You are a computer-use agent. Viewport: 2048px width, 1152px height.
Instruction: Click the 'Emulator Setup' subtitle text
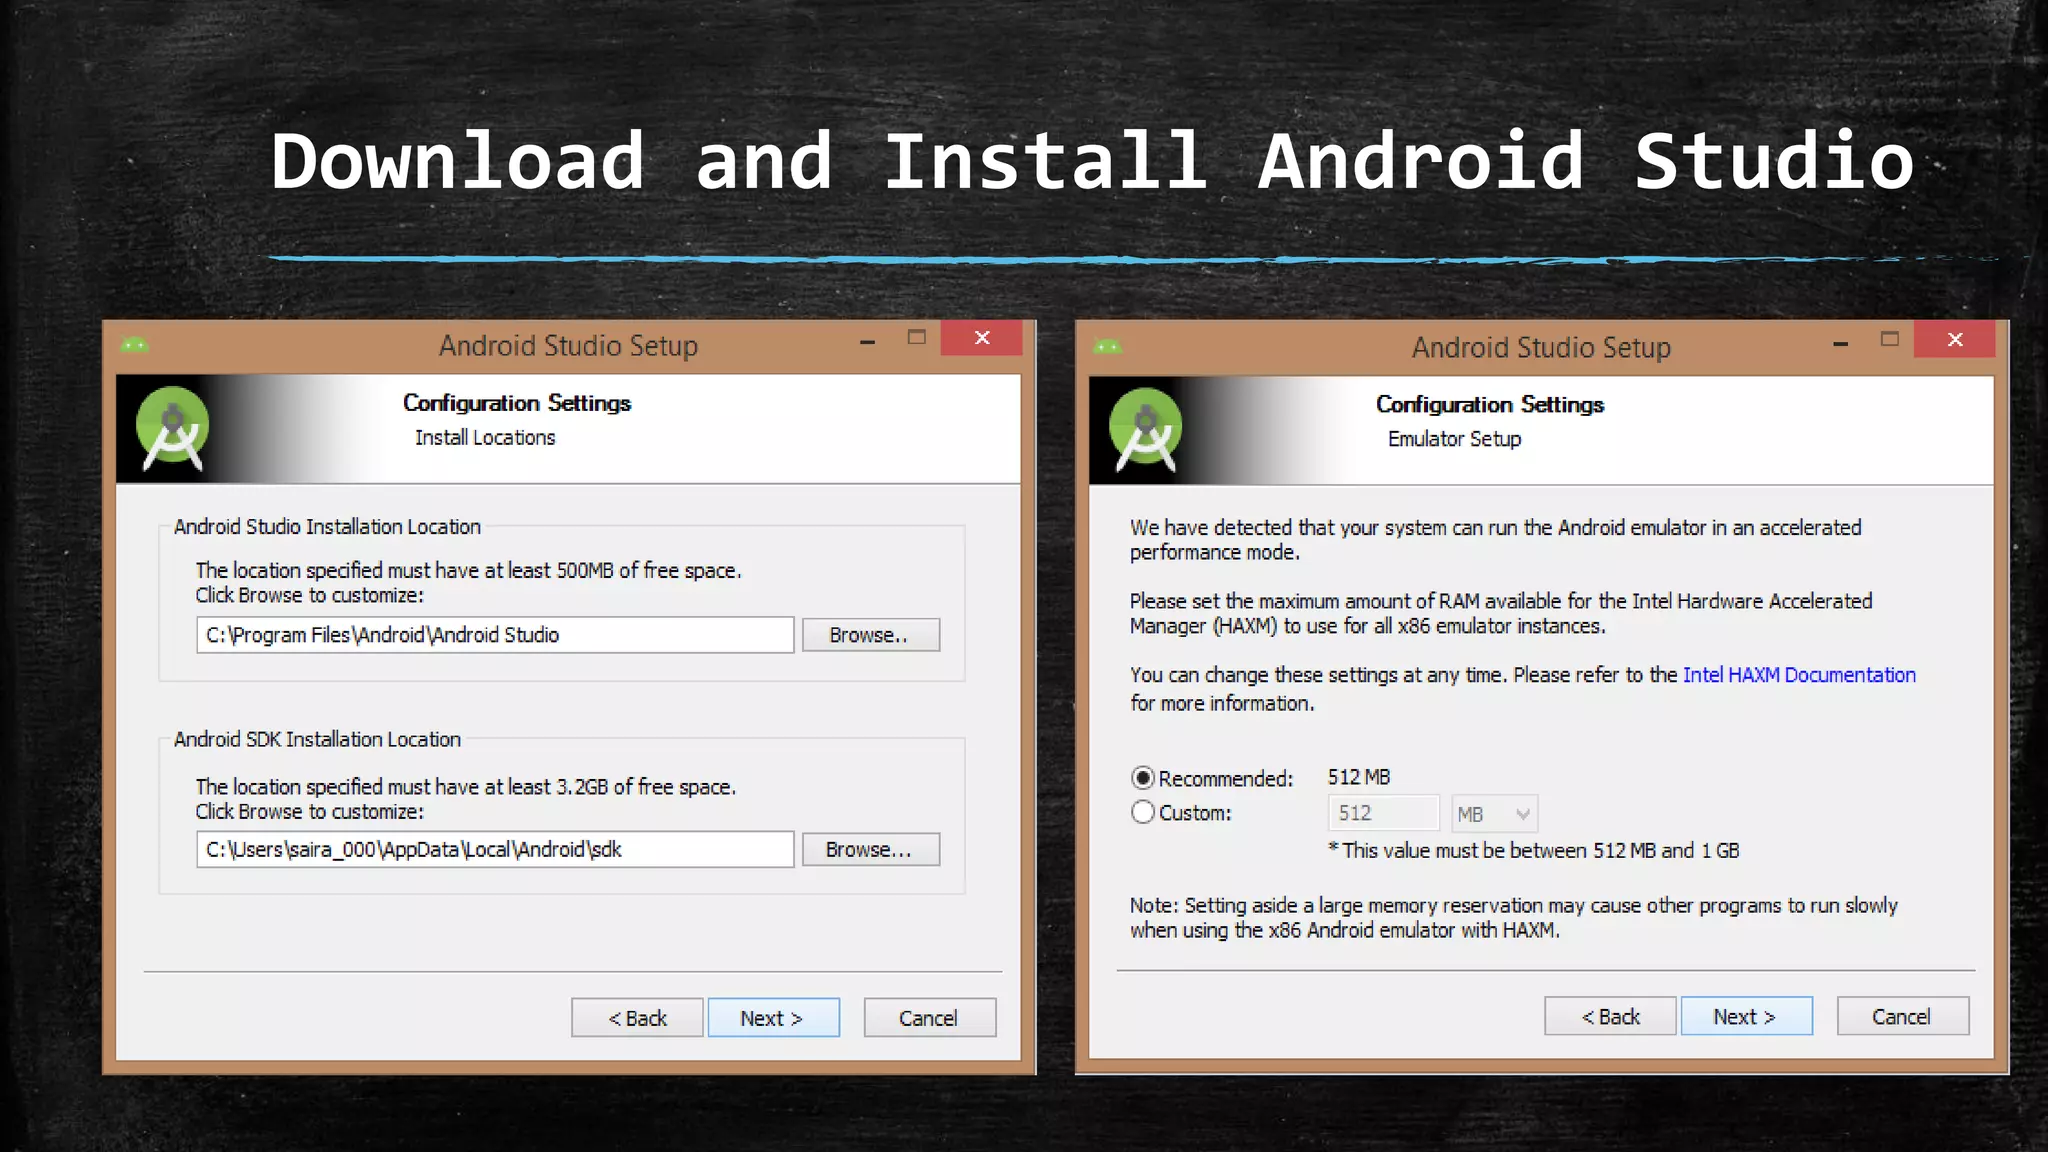[x=1454, y=440]
